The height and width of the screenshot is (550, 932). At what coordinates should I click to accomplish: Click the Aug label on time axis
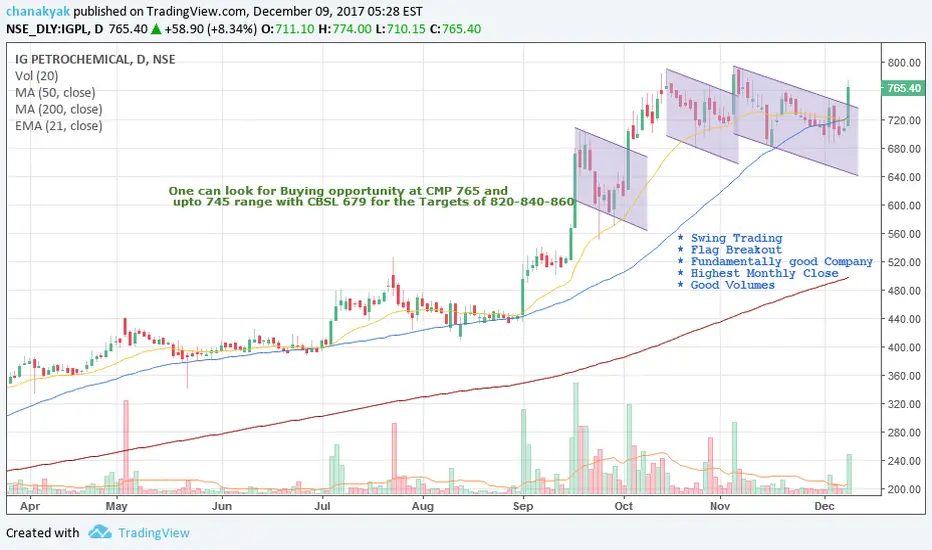coord(423,506)
